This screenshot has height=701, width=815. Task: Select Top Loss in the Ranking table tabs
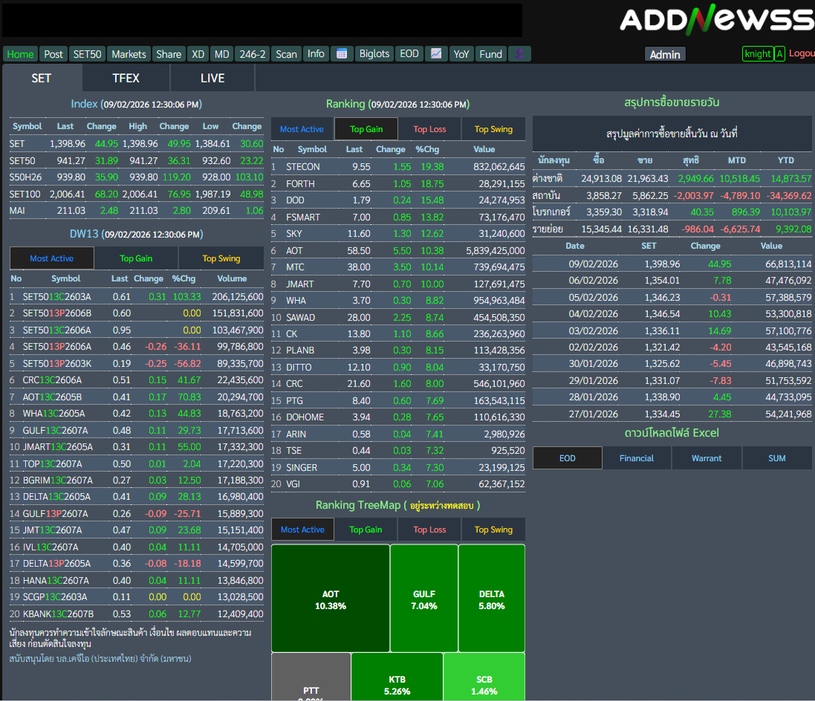tap(430, 129)
